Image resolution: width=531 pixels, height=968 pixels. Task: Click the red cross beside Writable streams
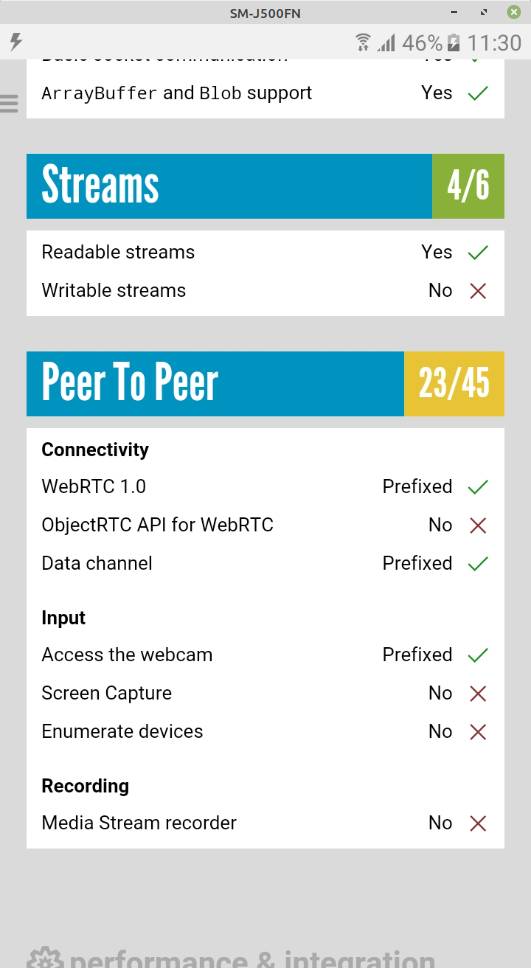tap(478, 291)
